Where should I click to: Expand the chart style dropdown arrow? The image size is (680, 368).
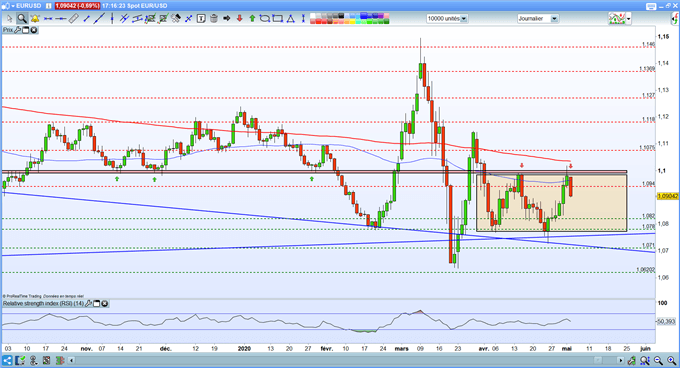pos(629,19)
